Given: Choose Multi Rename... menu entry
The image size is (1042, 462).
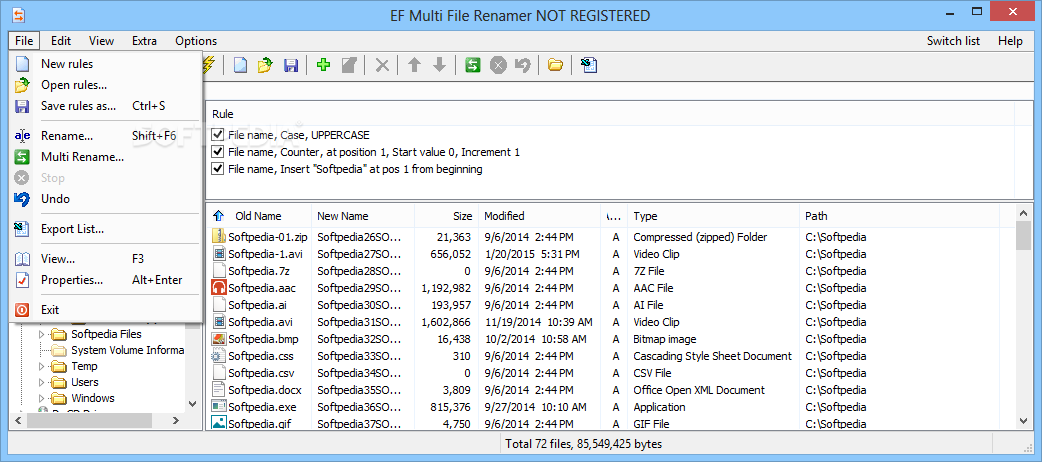Looking at the screenshot, I should 106,158.
